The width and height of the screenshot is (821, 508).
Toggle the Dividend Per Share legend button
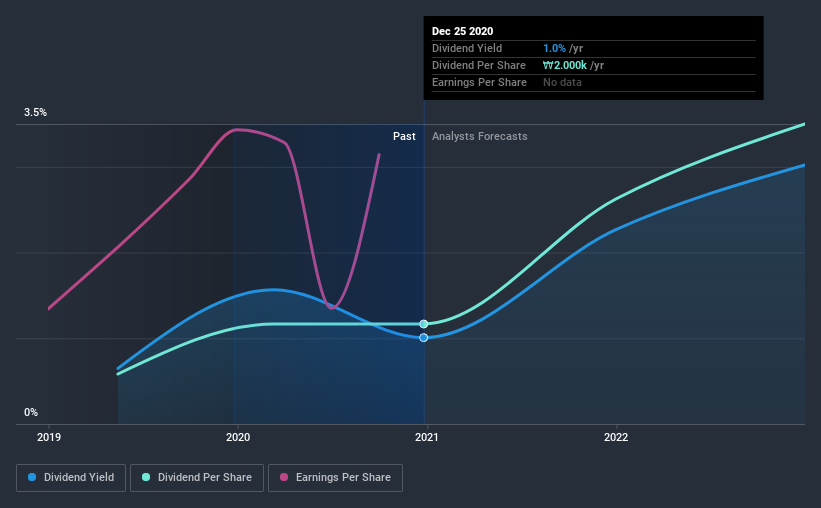[197, 478]
